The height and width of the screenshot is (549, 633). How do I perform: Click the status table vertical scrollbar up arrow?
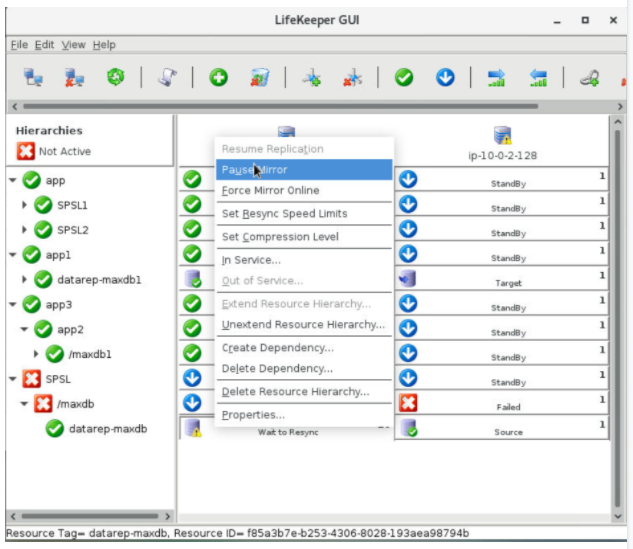[x=617, y=121]
